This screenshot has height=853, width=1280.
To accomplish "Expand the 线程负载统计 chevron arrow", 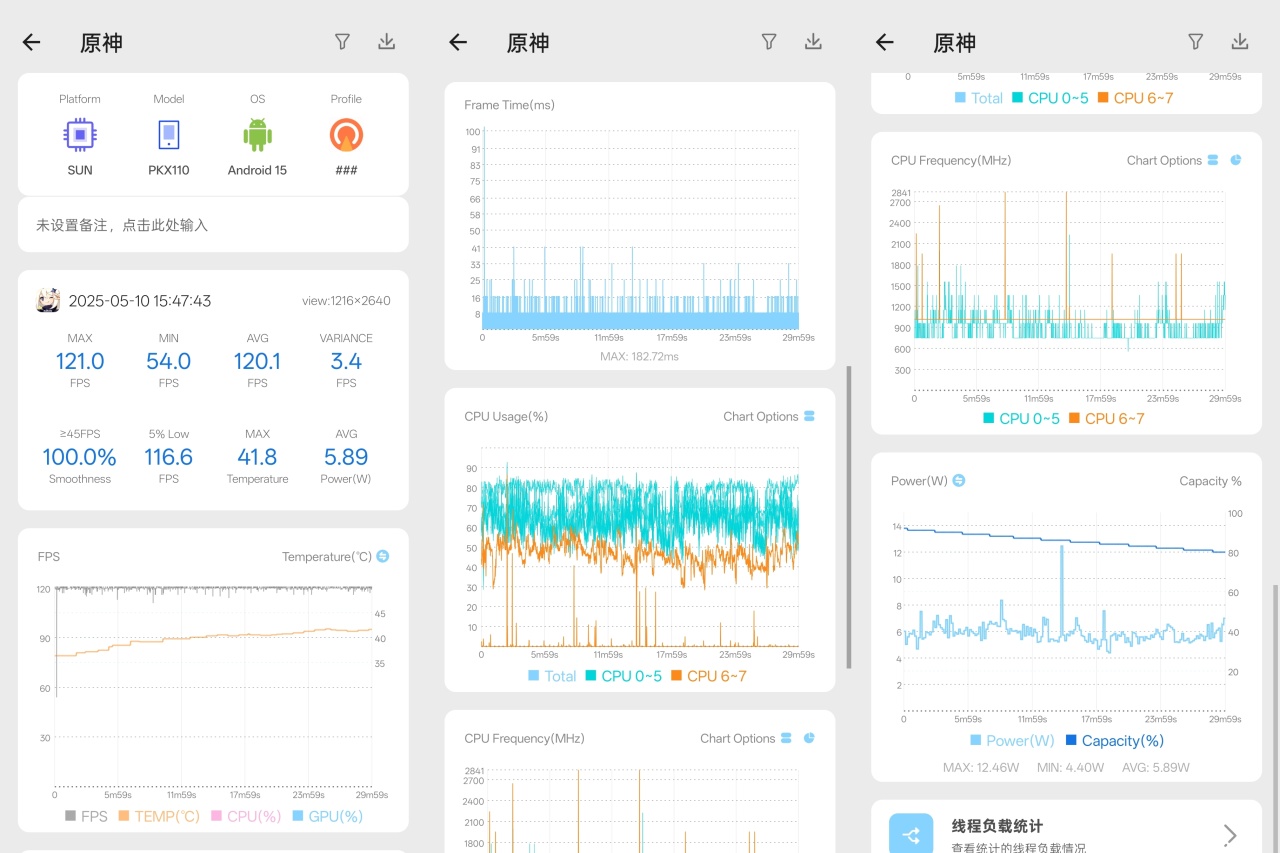I will (x=1230, y=836).
